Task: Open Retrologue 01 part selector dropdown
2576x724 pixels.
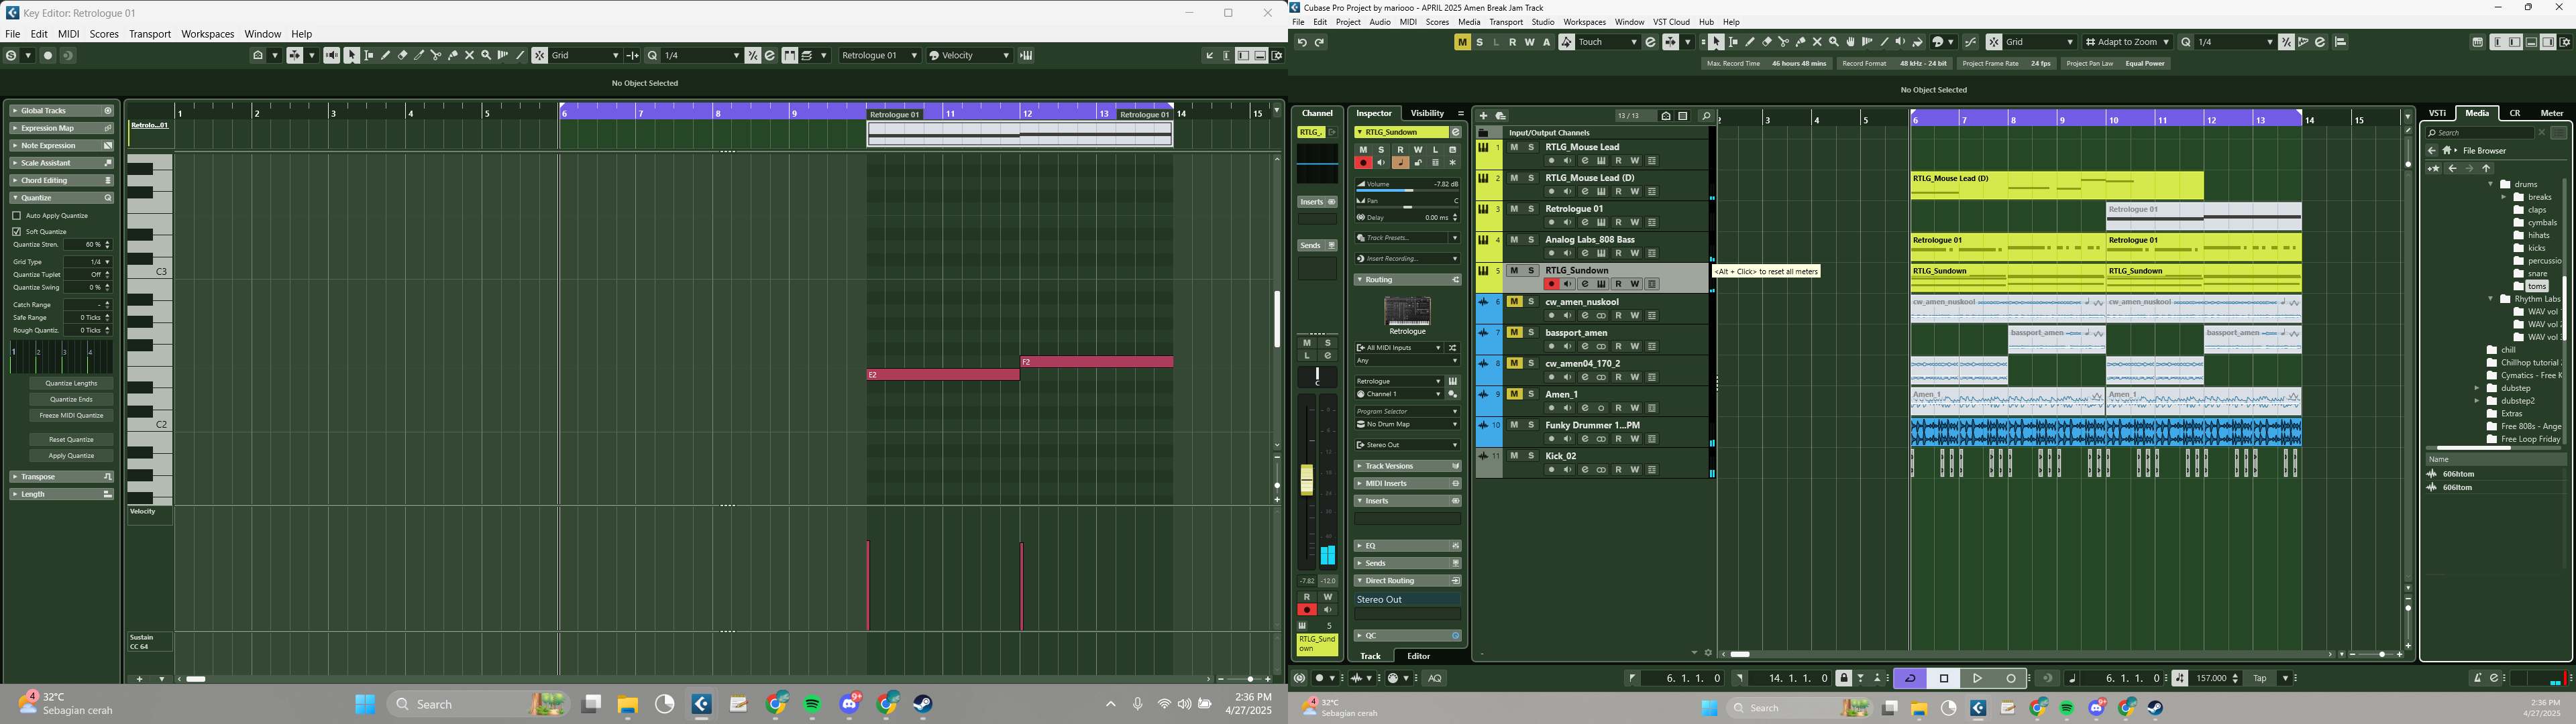Action: click(x=880, y=55)
